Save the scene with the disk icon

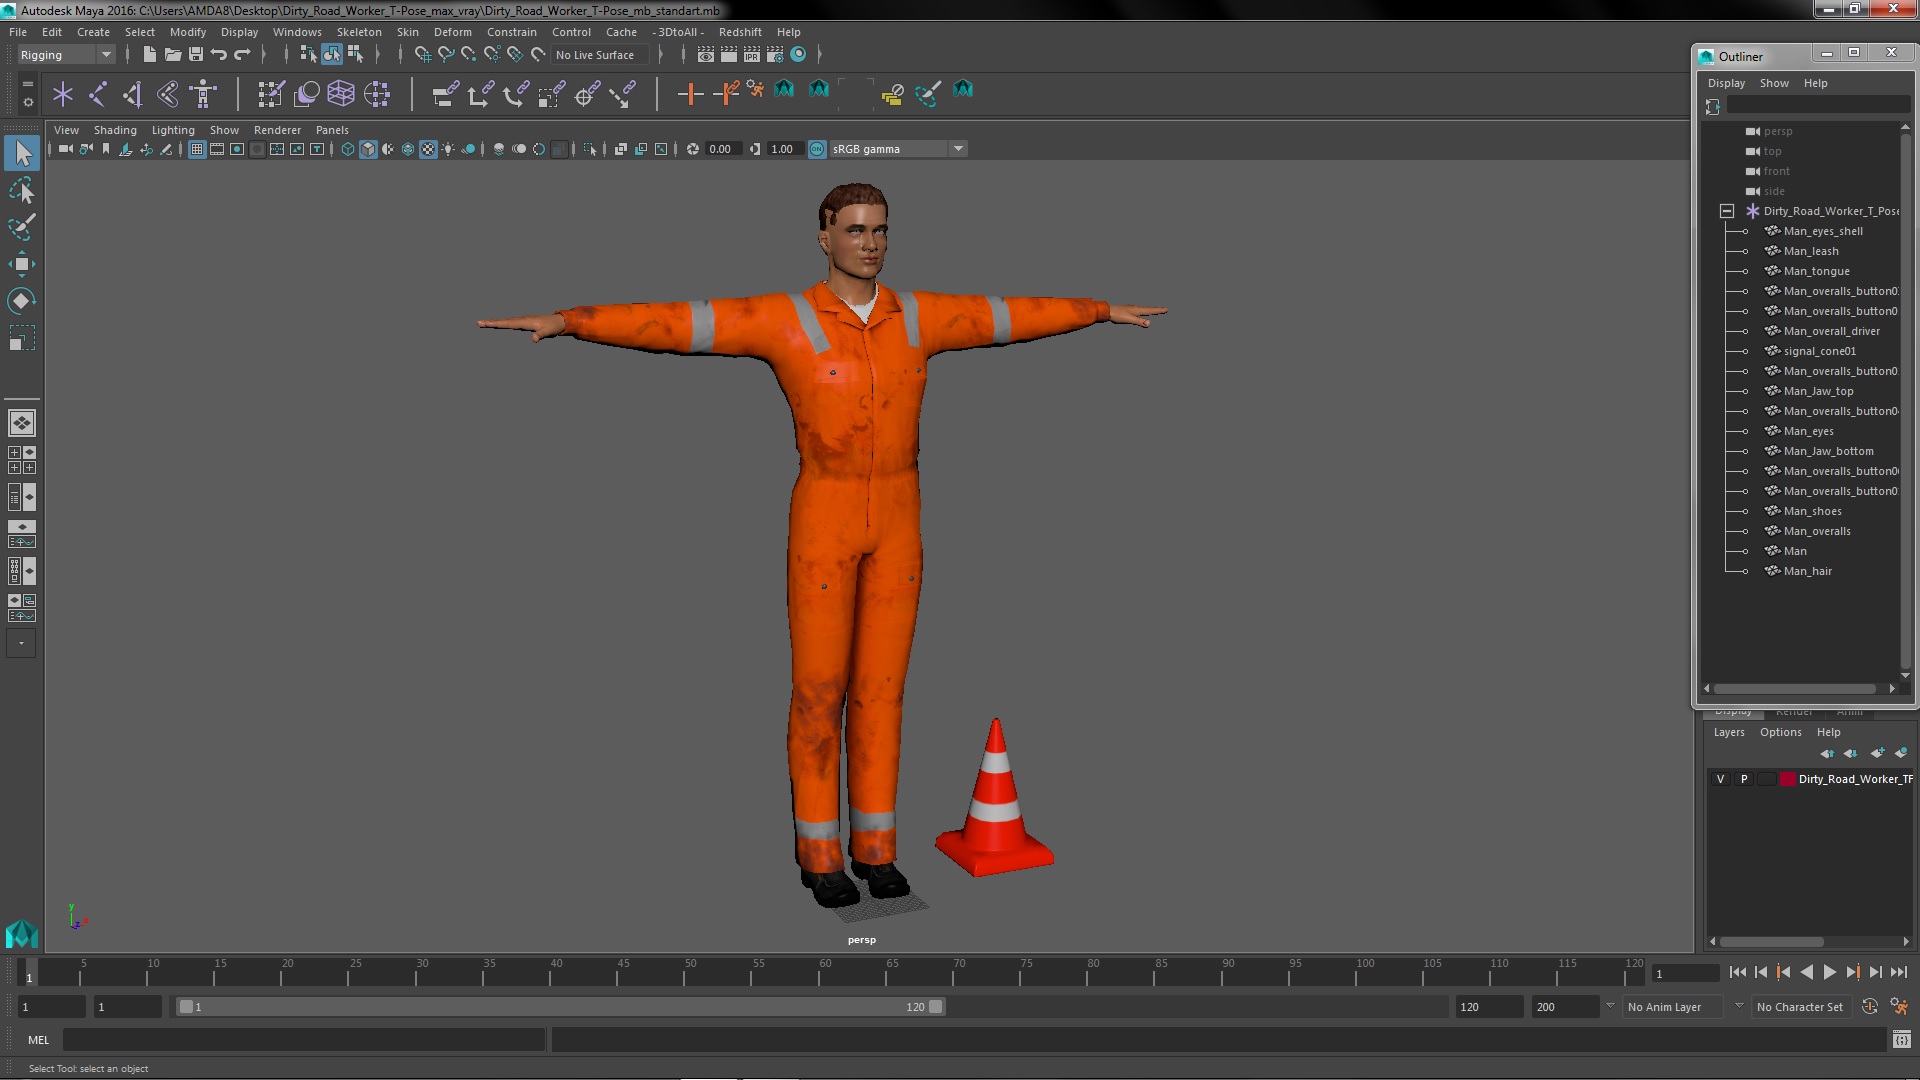coord(196,55)
